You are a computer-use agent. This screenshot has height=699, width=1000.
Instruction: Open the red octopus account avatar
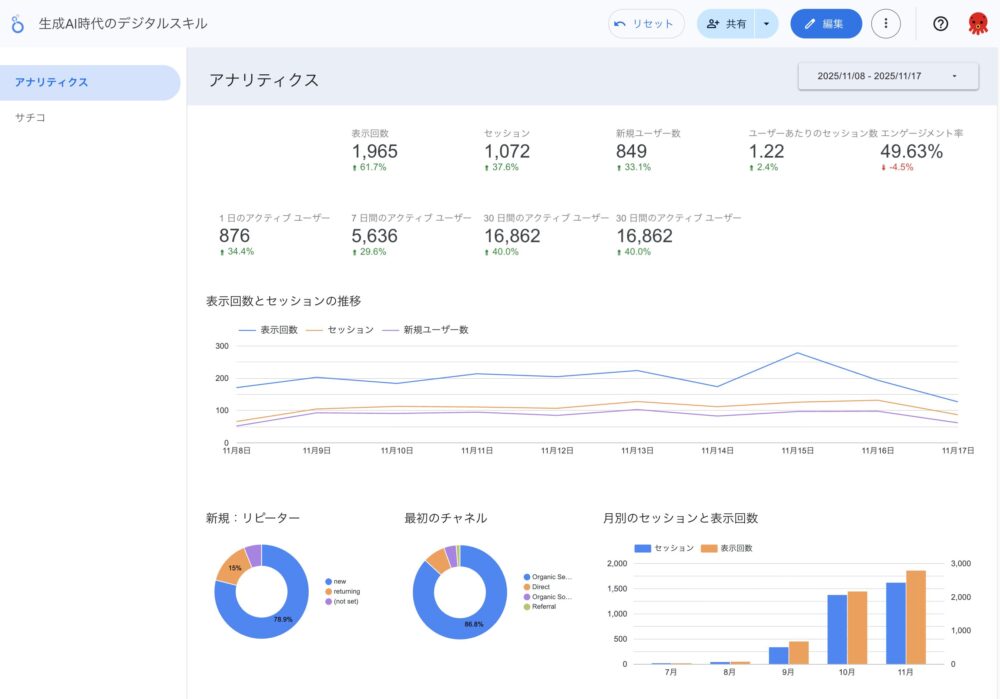point(977,24)
